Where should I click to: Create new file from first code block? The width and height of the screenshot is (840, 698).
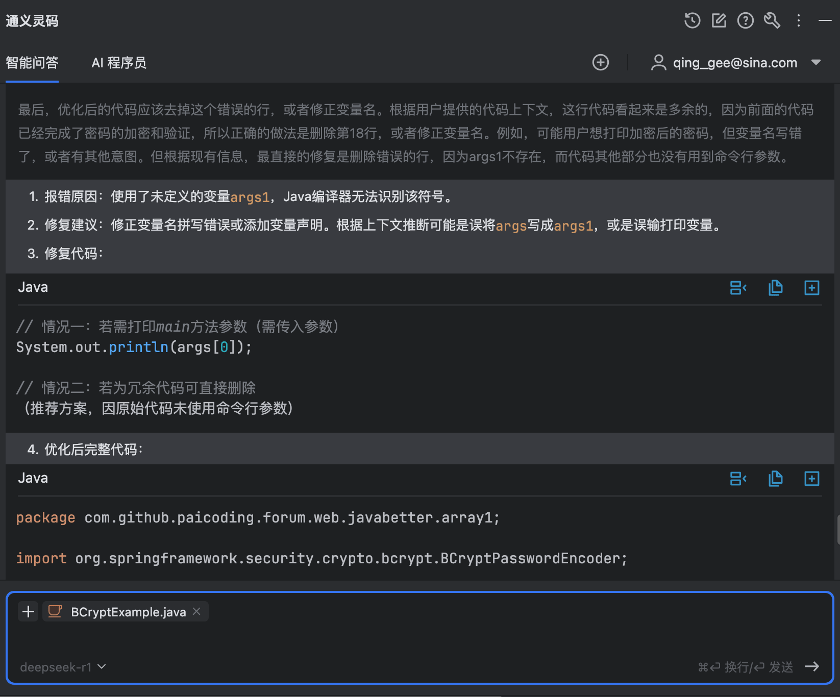pos(812,288)
